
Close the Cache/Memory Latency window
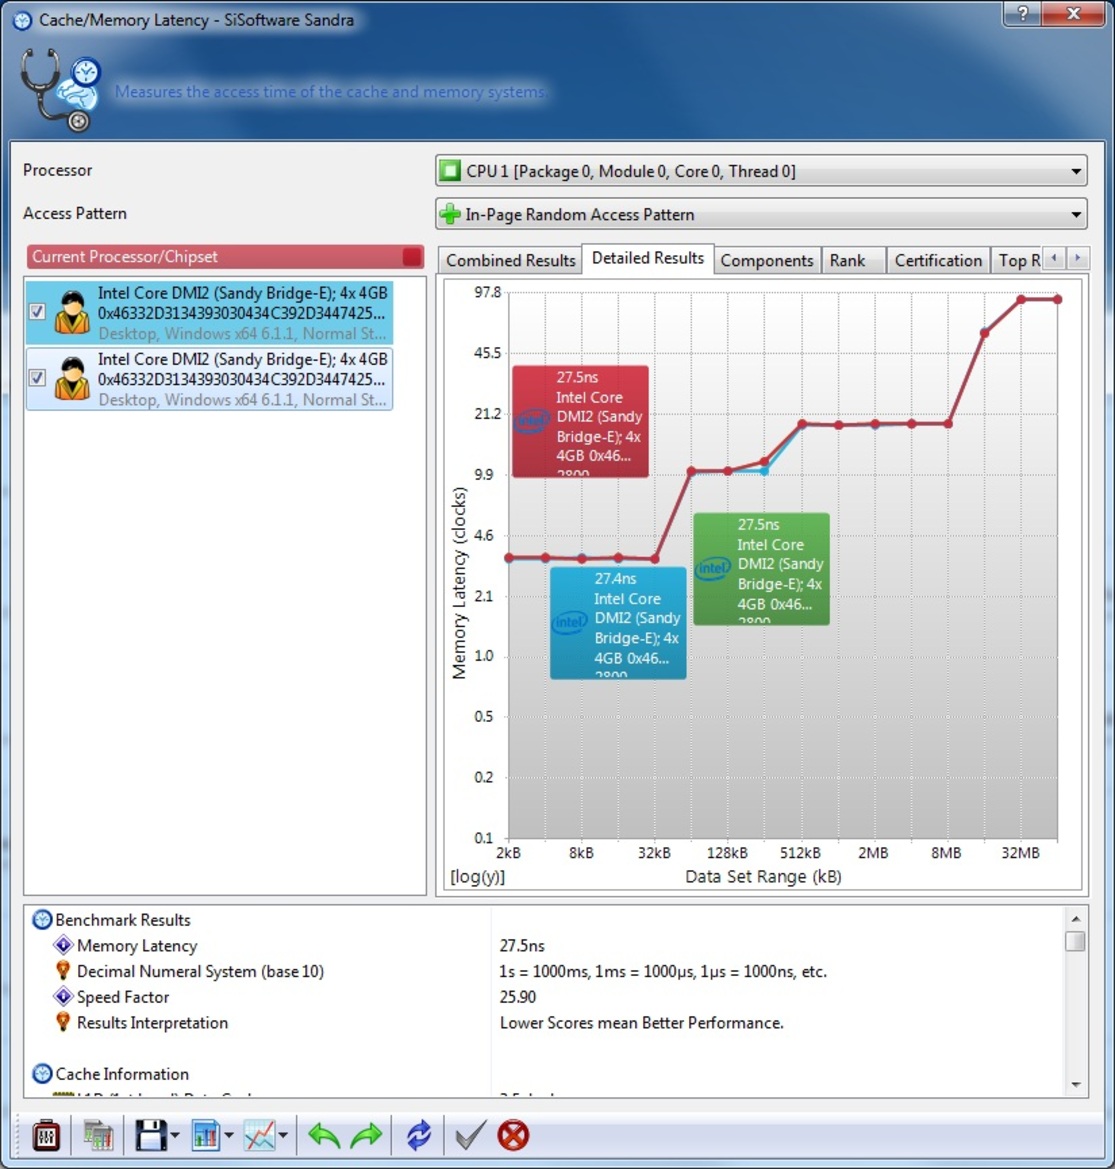coord(1073,13)
